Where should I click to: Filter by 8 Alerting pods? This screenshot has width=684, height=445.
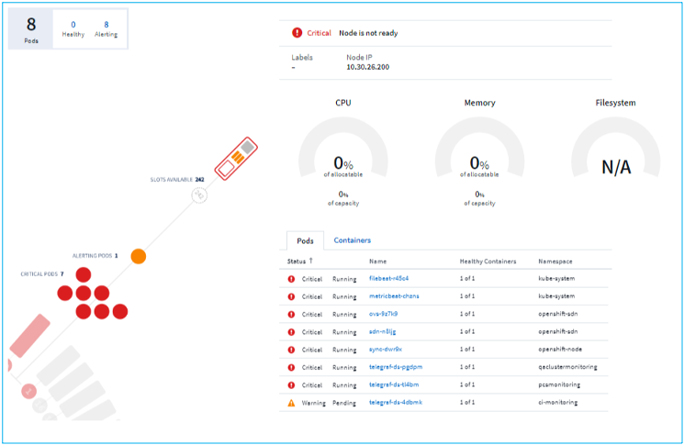click(x=106, y=29)
